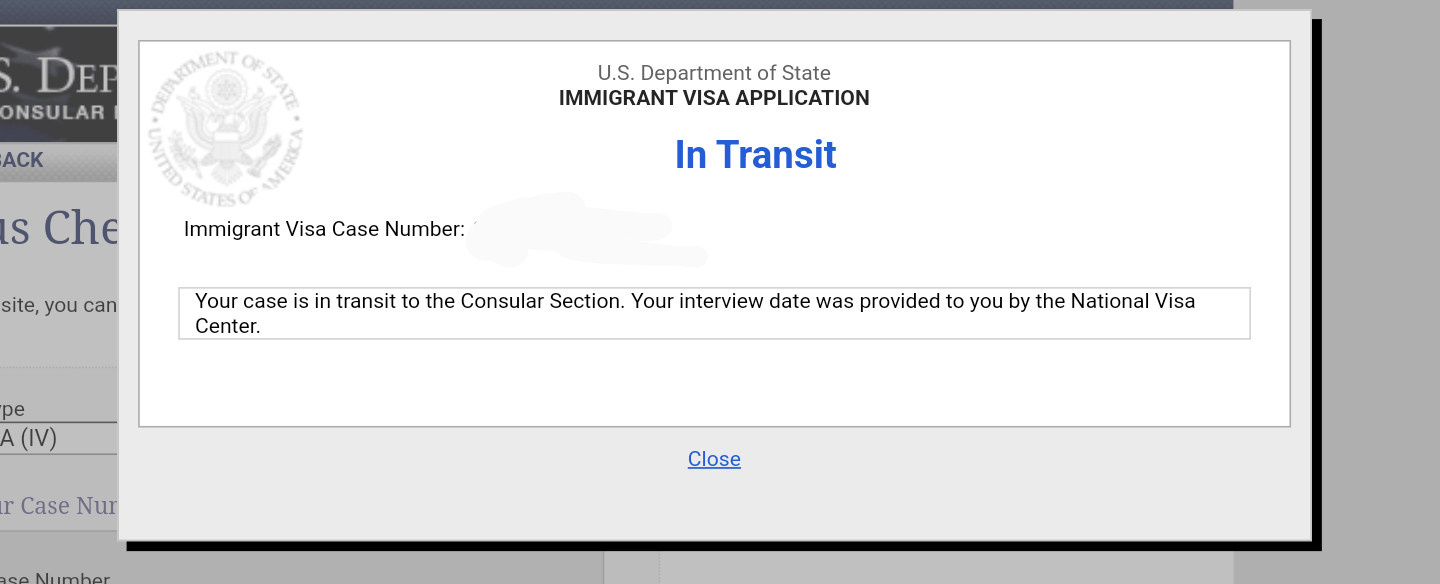Viewport: 1440px width, 584px height.
Task: Click the Case Number section label behind dialog
Action: [x=59, y=505]
